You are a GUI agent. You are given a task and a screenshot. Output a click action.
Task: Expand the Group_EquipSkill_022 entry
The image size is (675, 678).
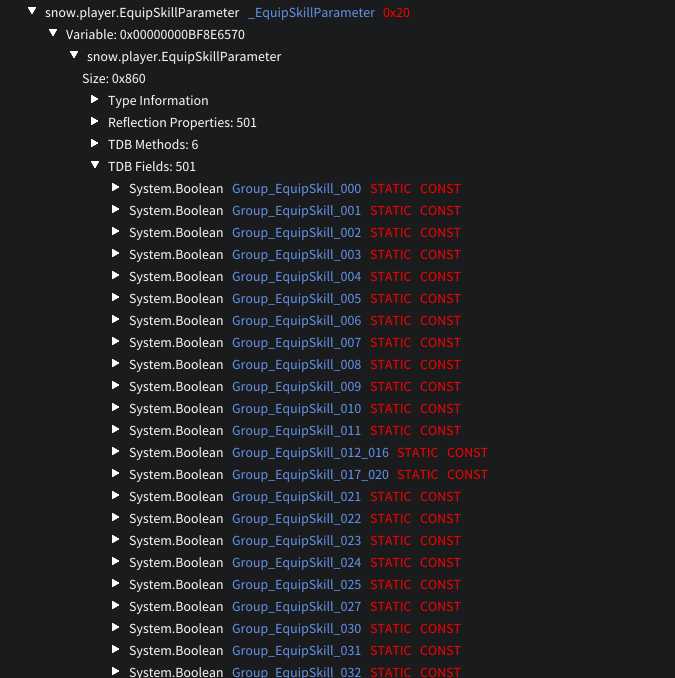tap(117, 518)
